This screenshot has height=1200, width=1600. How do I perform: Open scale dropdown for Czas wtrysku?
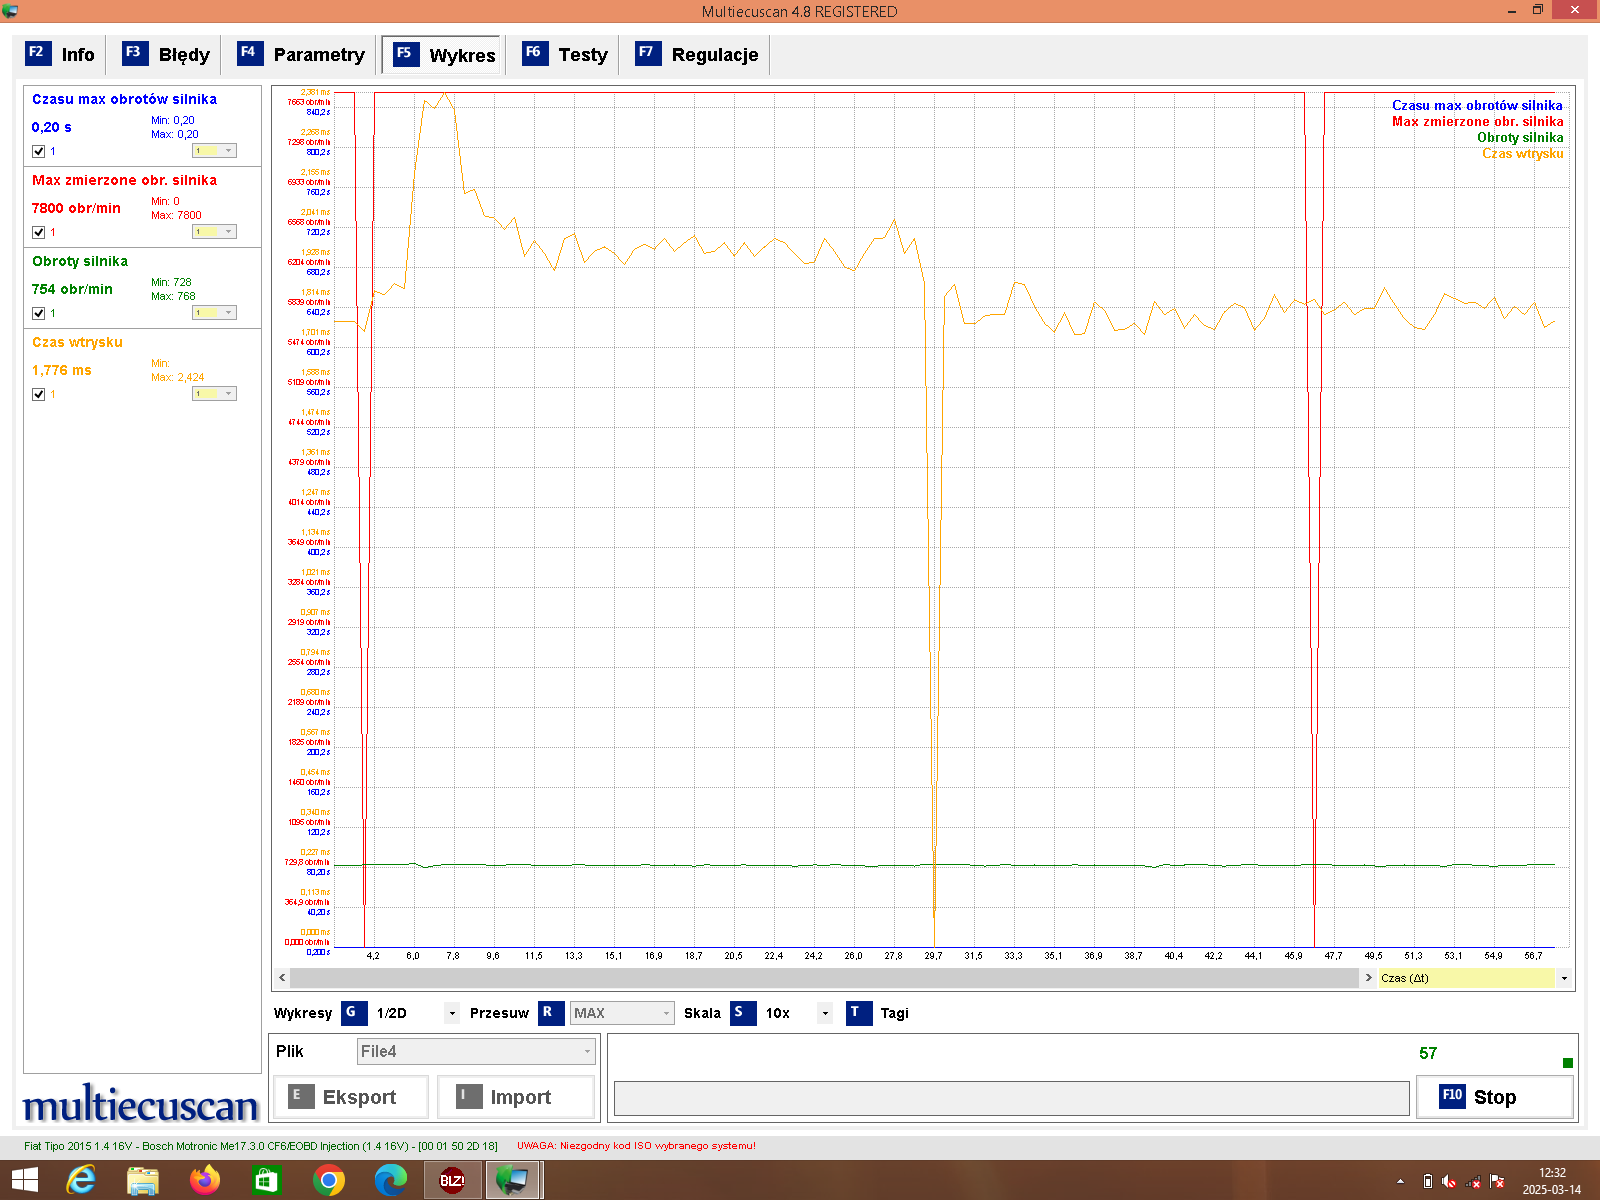click(214, 394)
